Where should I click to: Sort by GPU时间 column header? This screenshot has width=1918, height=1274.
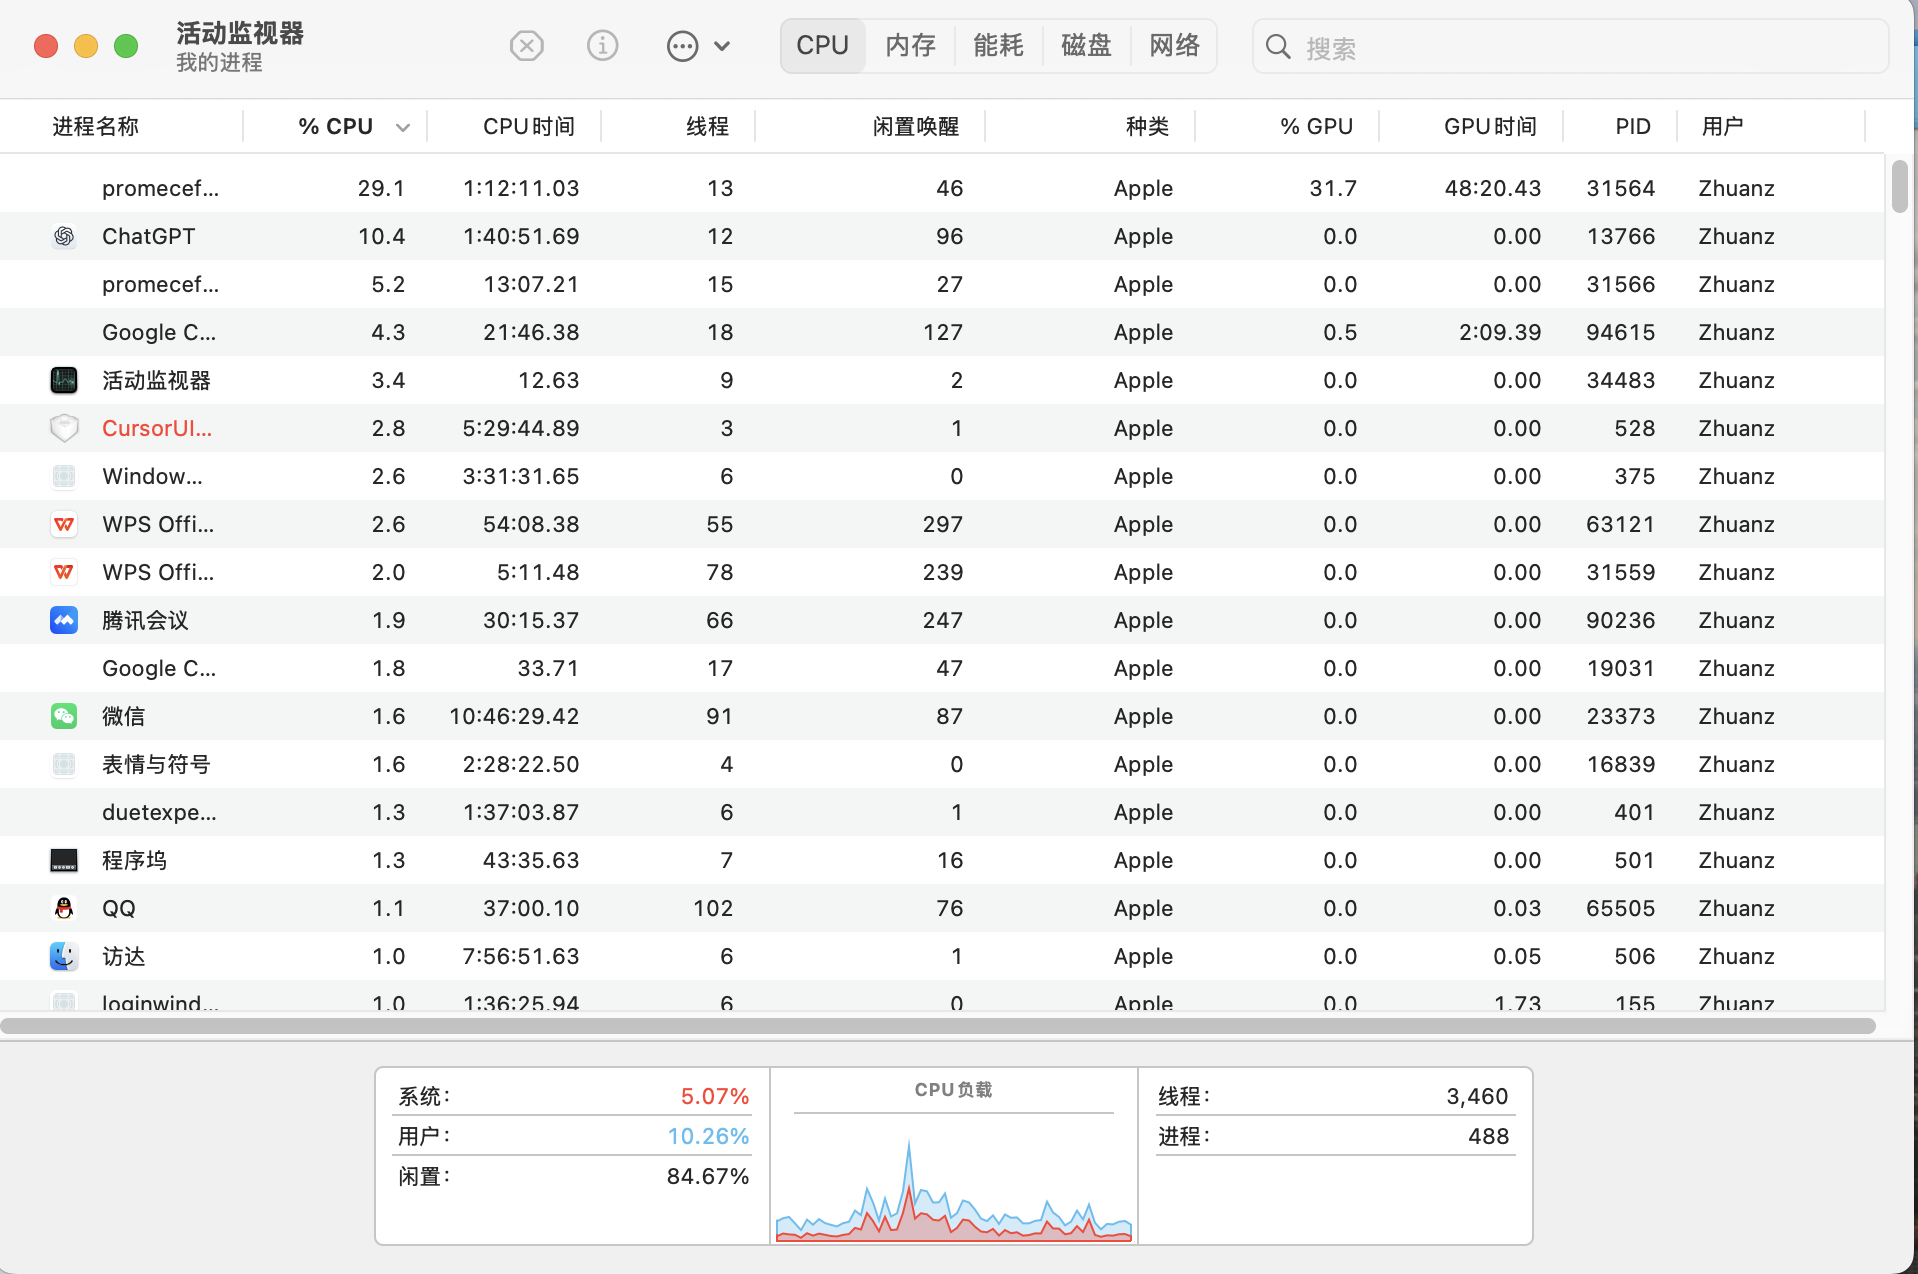tap(1490, 126)
